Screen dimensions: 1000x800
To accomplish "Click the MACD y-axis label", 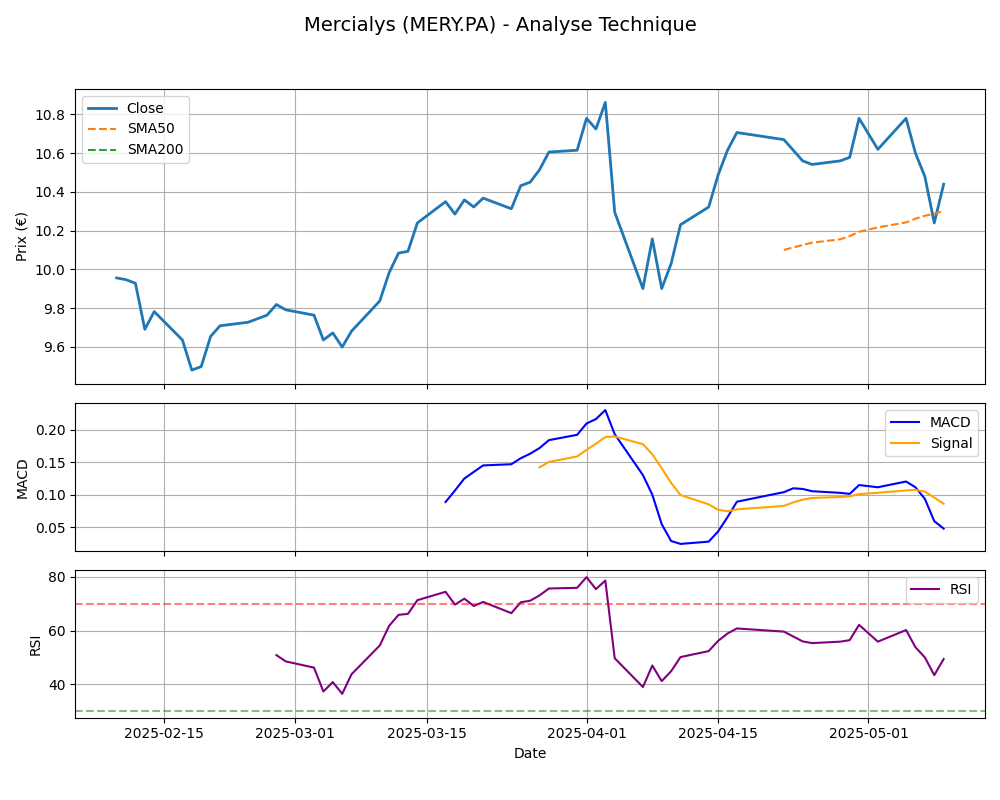I will pyautogui.click(x=22, y=479).
